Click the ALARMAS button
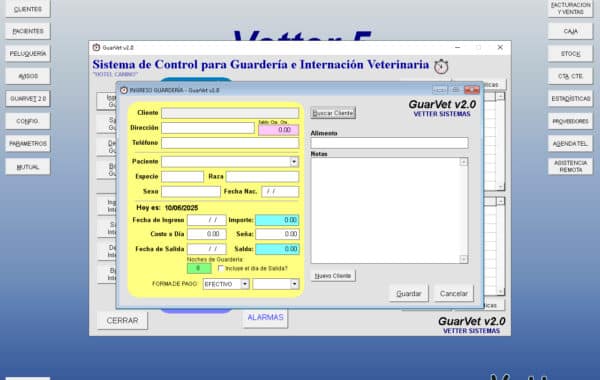This screenshot has width=600, height=380. 265,318
